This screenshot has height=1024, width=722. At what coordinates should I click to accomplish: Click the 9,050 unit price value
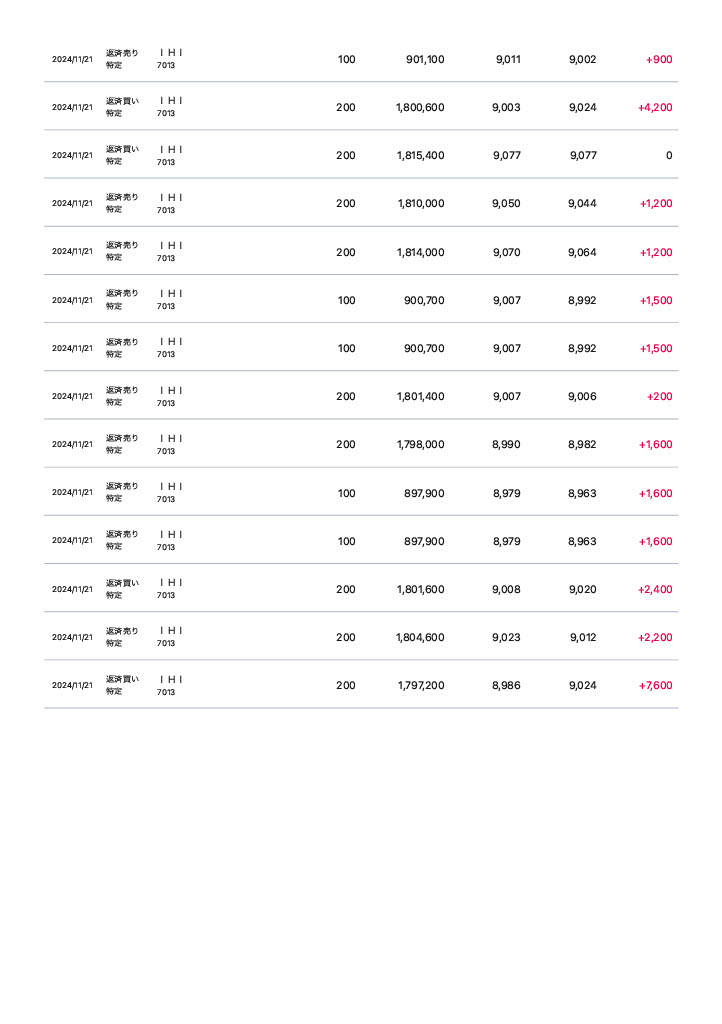(506, 204)
